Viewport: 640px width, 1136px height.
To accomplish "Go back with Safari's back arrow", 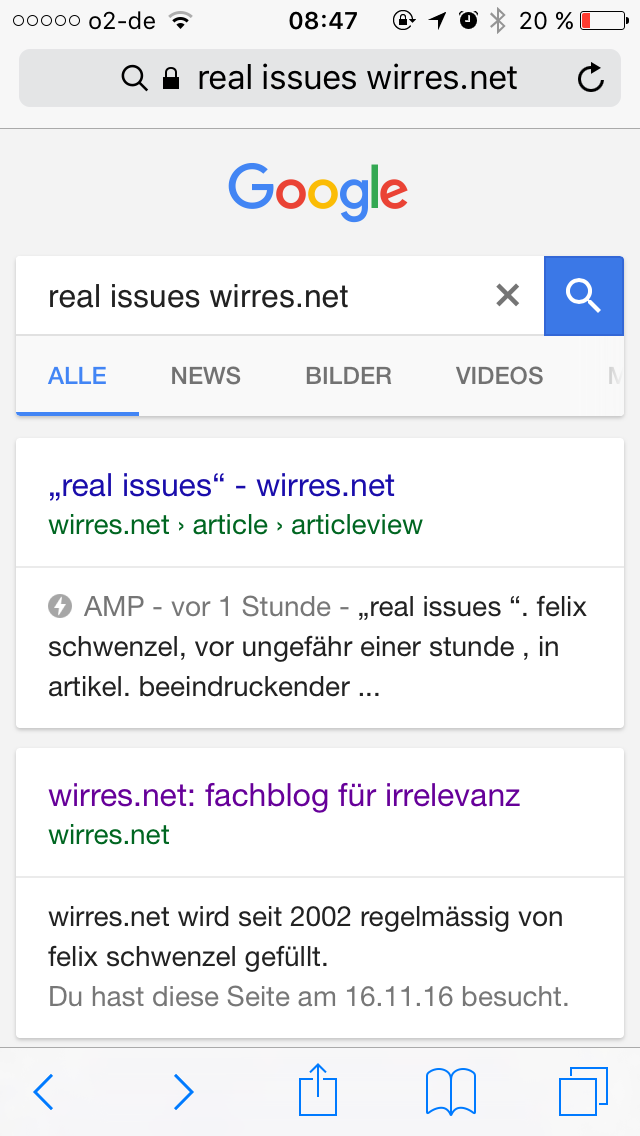I will point(44,1092).
